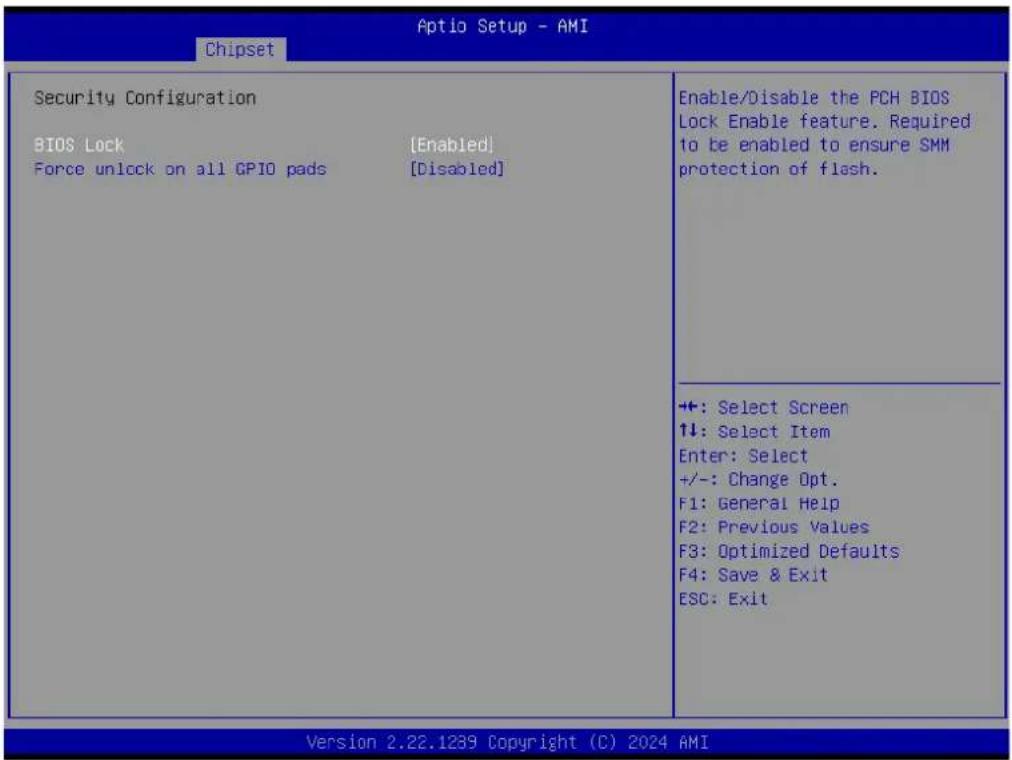Click the Version 2.22.1289 copyright footer
1012x760 pixels.
tap(507, 743)
